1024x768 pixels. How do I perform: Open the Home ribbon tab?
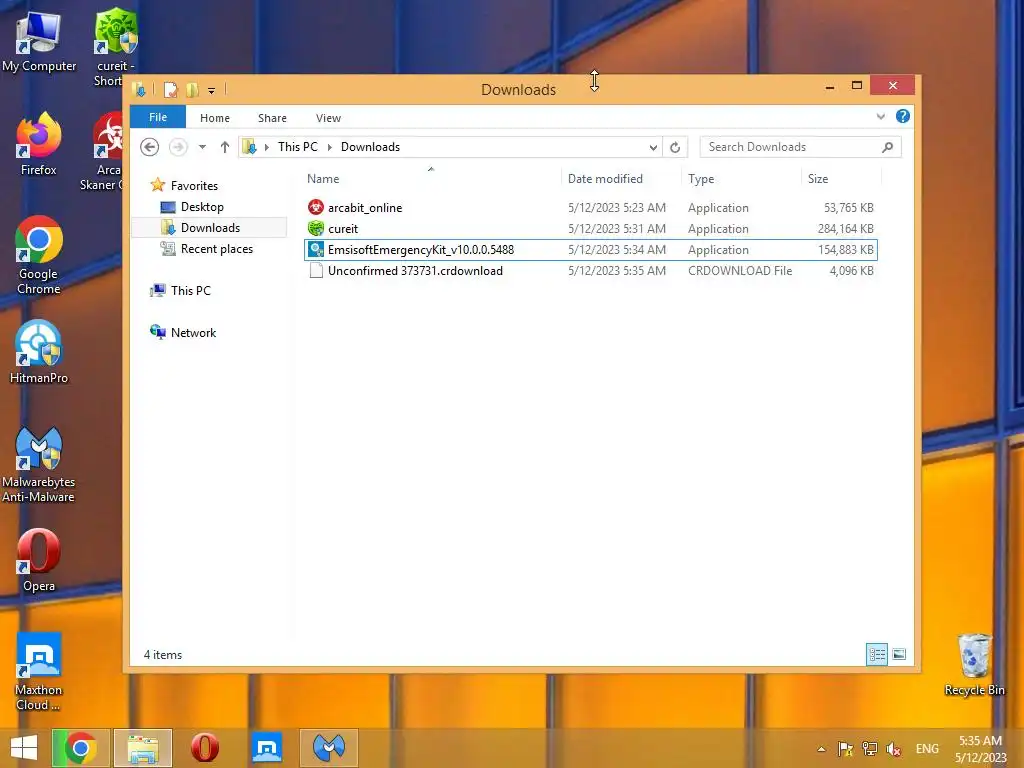pyautogui.click(x=215, y=118)
